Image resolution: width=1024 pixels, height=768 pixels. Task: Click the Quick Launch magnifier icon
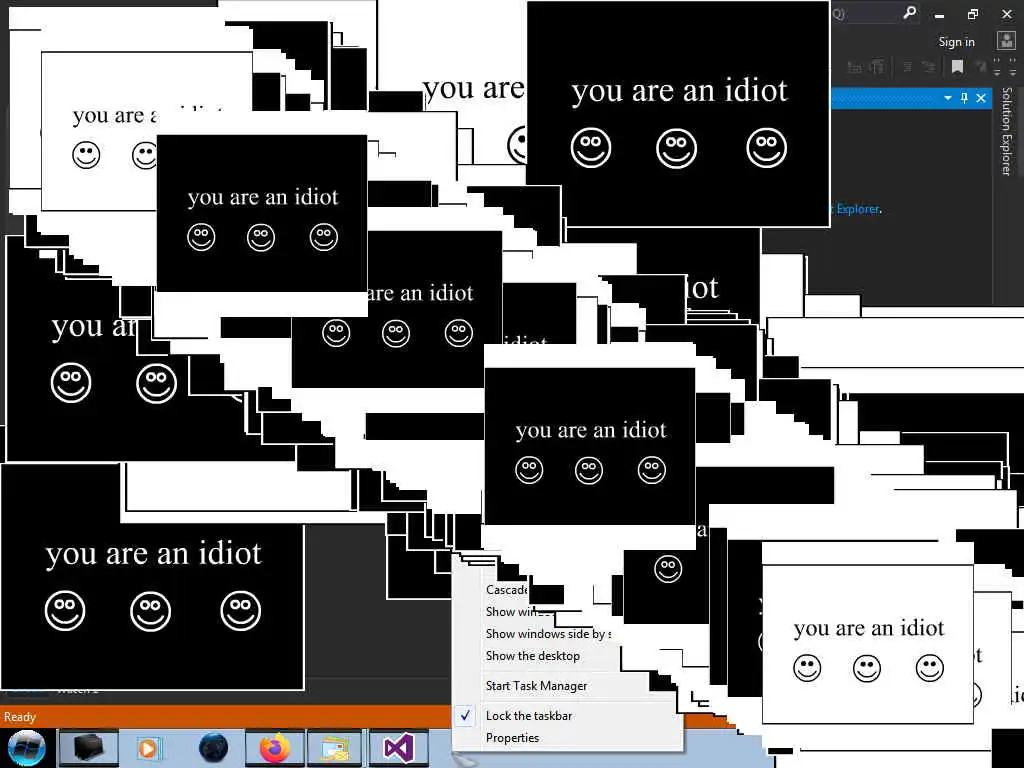point(909,12)
